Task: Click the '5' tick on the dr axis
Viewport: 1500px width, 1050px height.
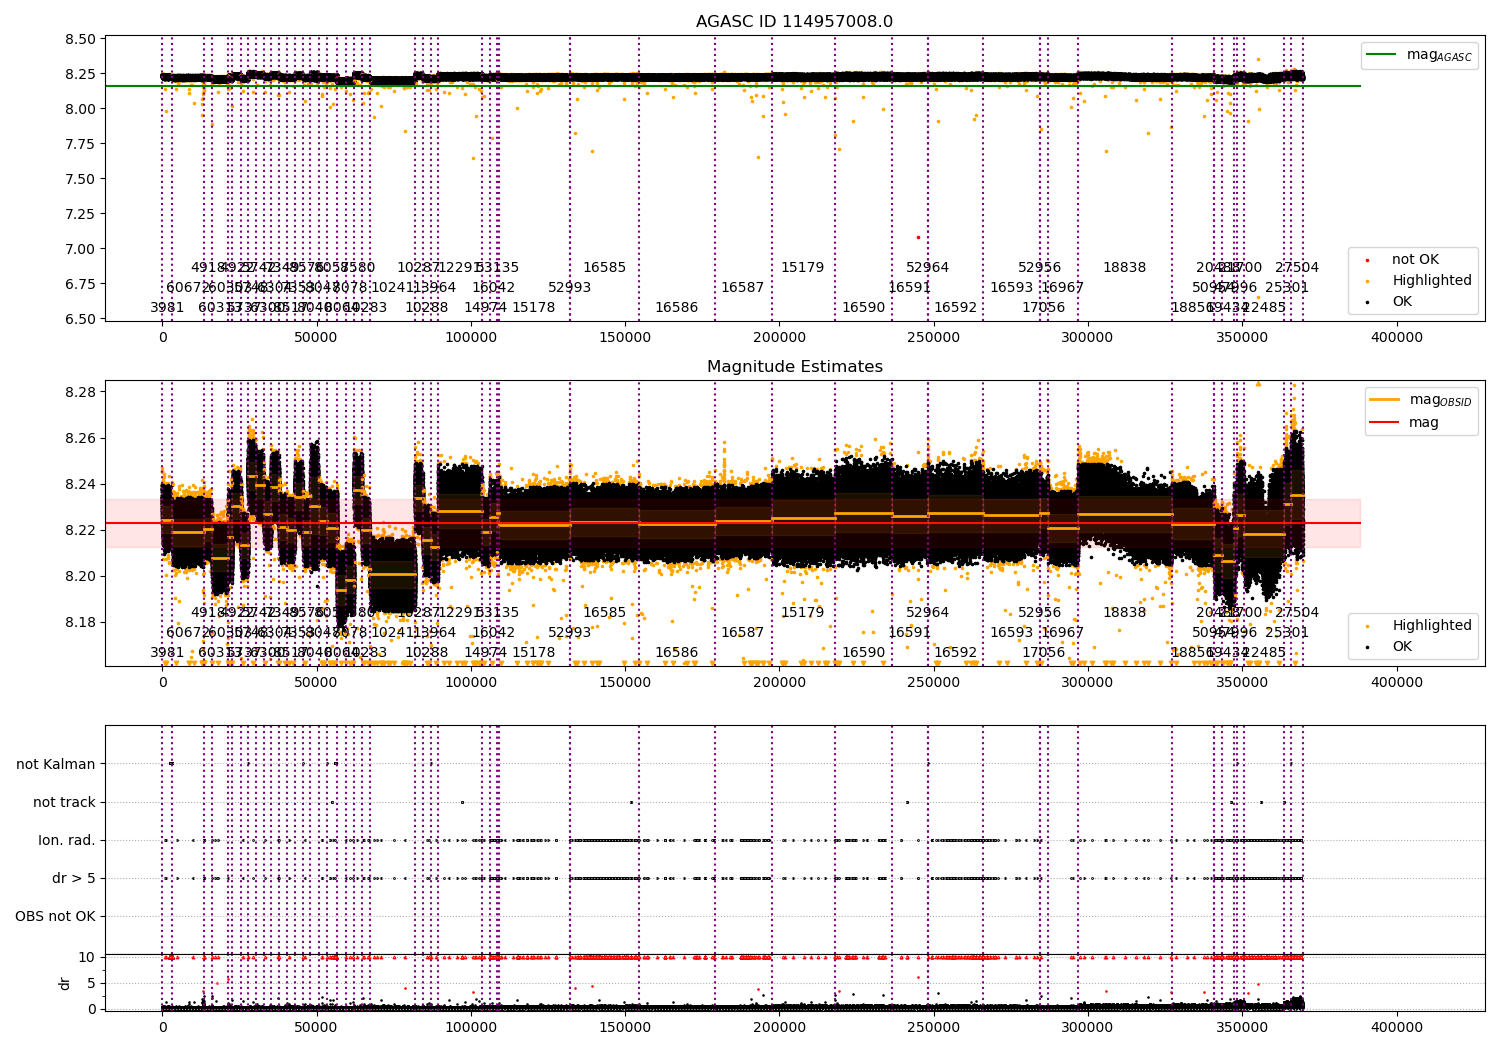Action: coord(91,984)
